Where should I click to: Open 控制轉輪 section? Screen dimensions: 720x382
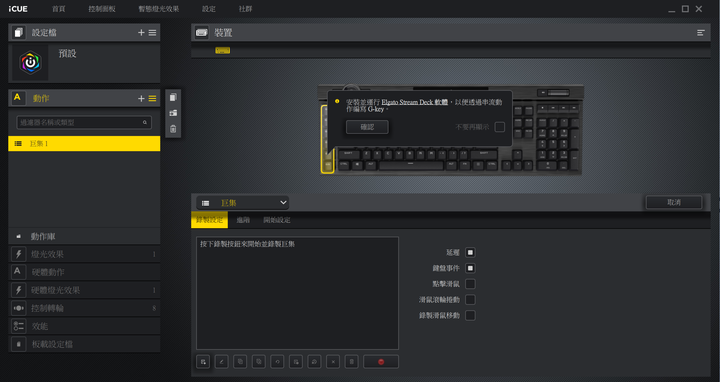tap(84, 308)
